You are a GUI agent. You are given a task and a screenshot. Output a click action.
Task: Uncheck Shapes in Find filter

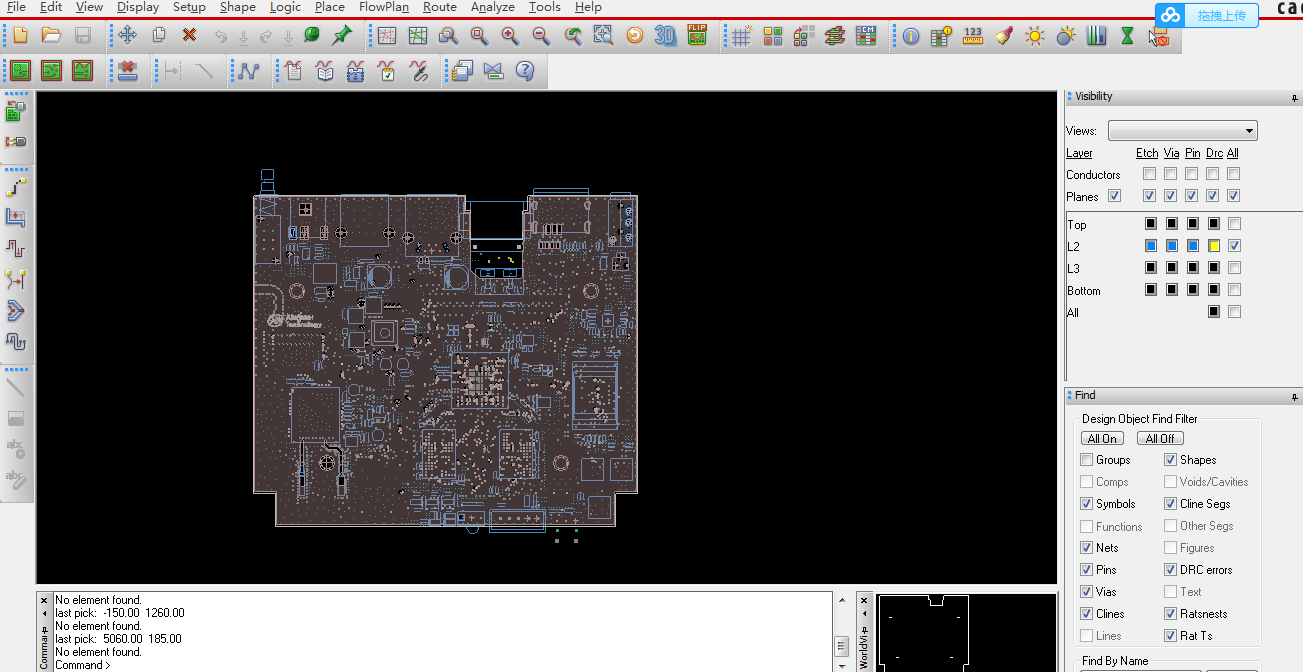(1170, 460)
